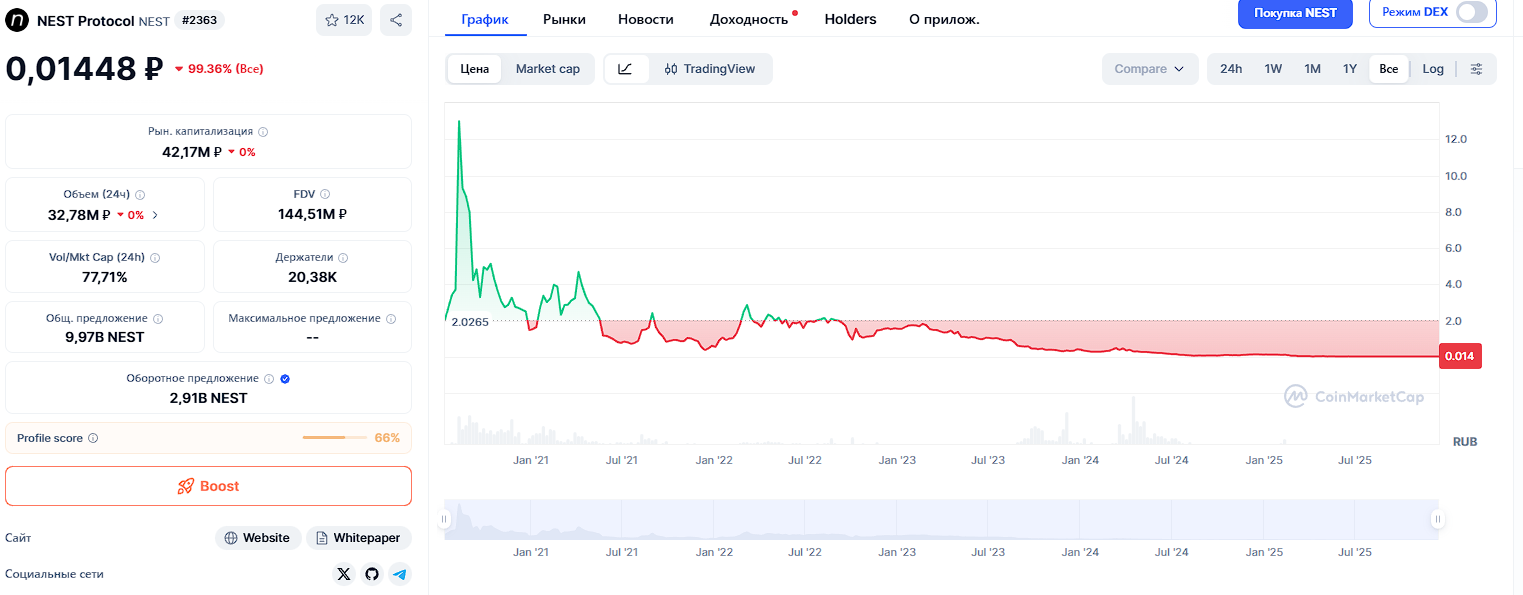Open NEST's X (Twitter) social icon

[x=344, y=574]
